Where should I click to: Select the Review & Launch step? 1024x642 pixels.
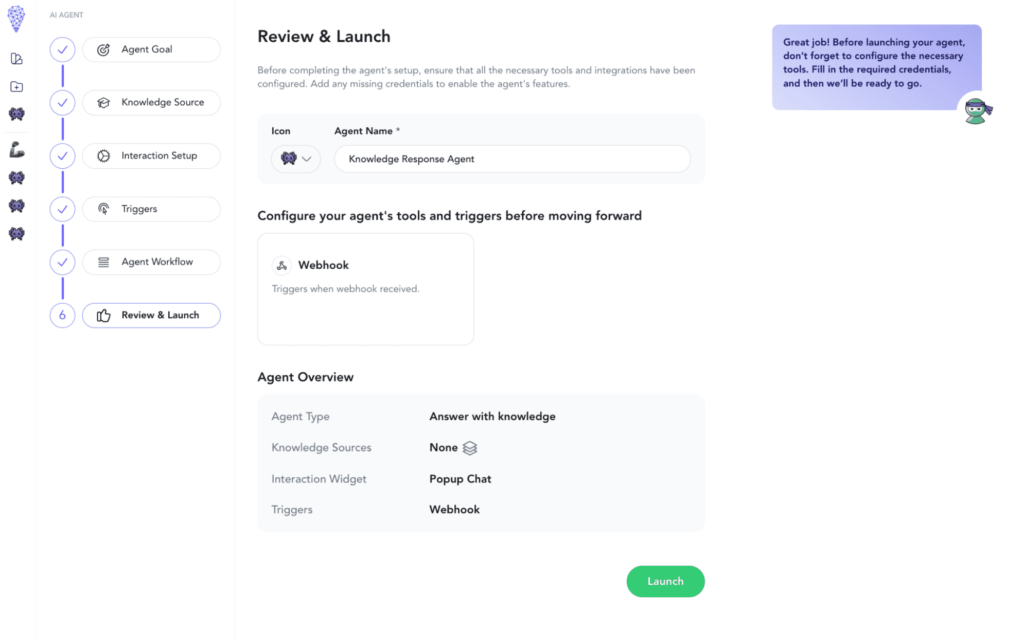(151, 314)
